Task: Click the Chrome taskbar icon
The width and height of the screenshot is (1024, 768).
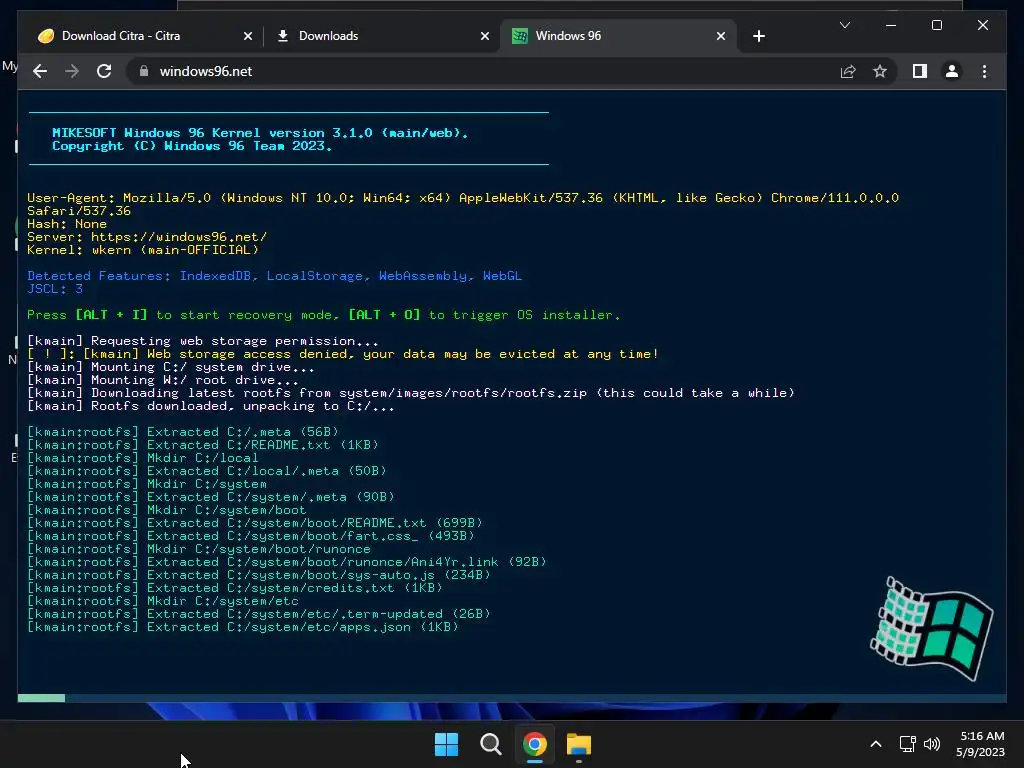Action: pyautogui.click(x=534, y=744)
